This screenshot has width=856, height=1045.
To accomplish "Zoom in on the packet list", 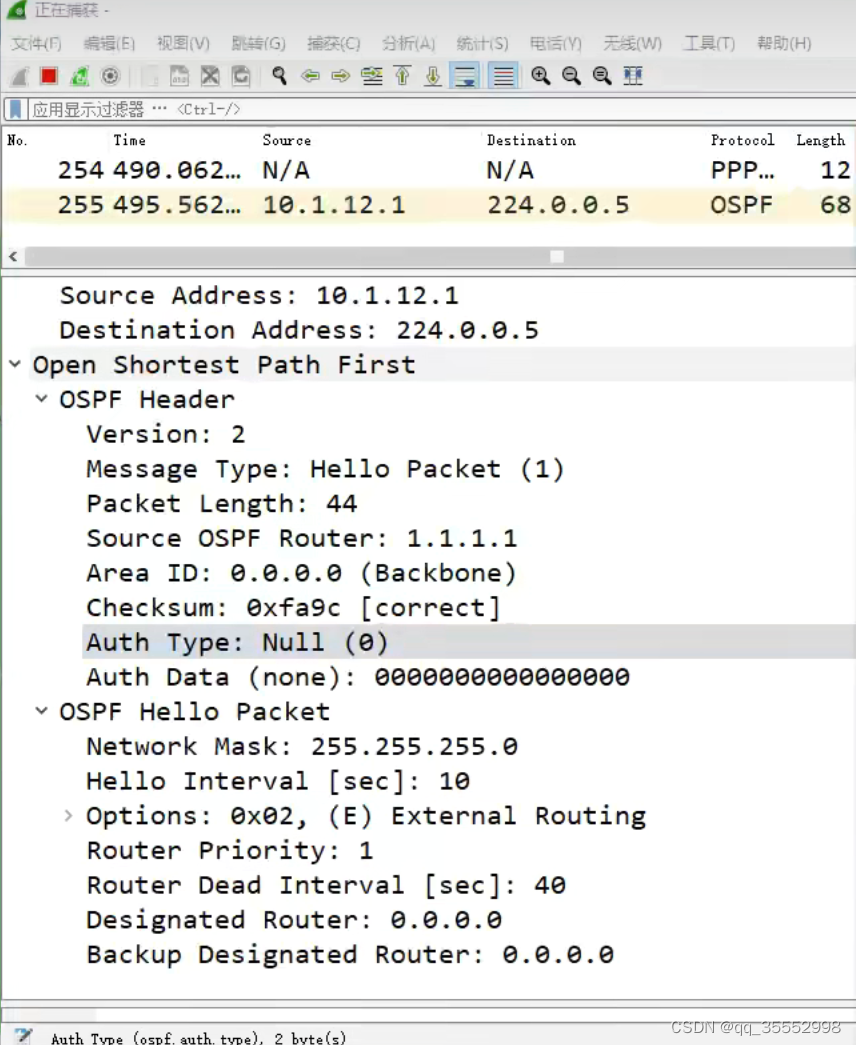I will 541,76.
